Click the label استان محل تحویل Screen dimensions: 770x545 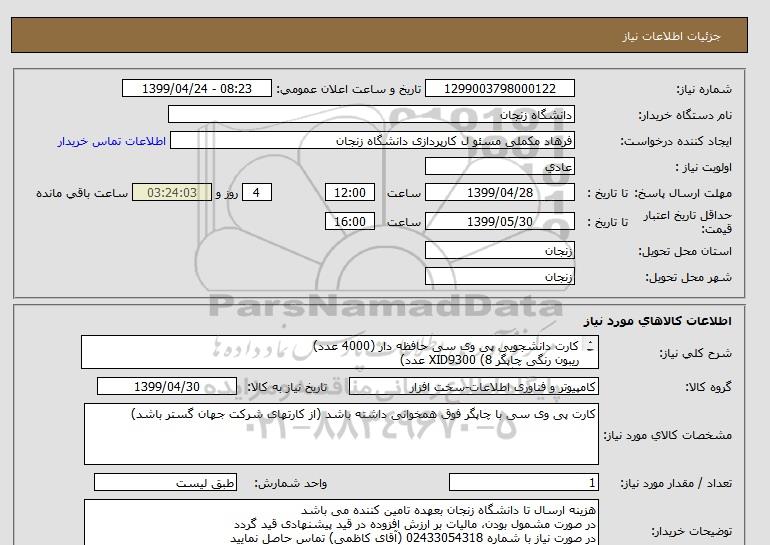[685, 251]
